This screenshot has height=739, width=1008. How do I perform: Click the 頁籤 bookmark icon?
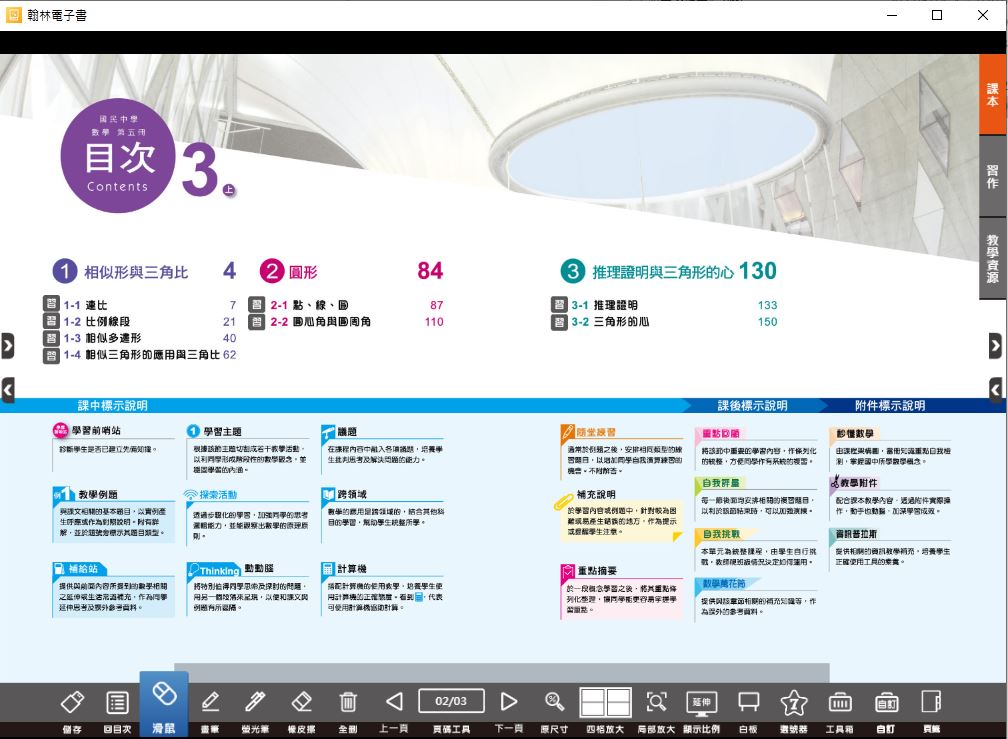point(932,702)
